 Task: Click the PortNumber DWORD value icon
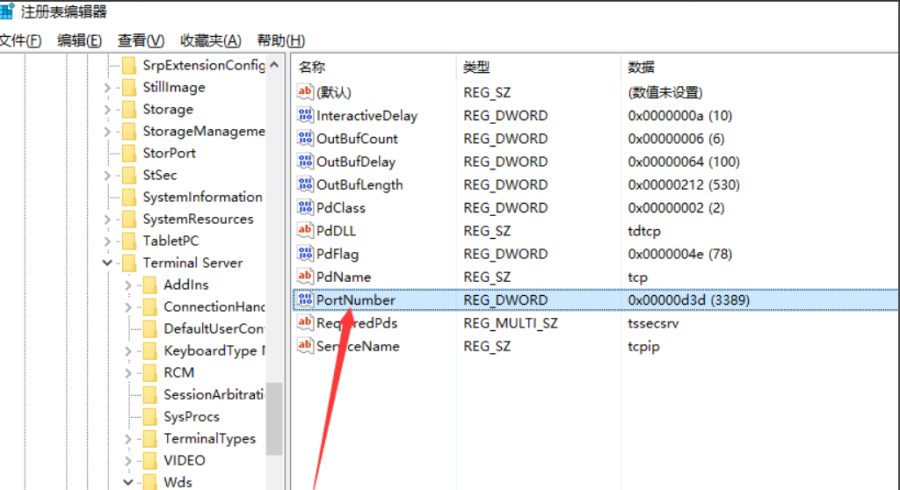coord(306,300)
